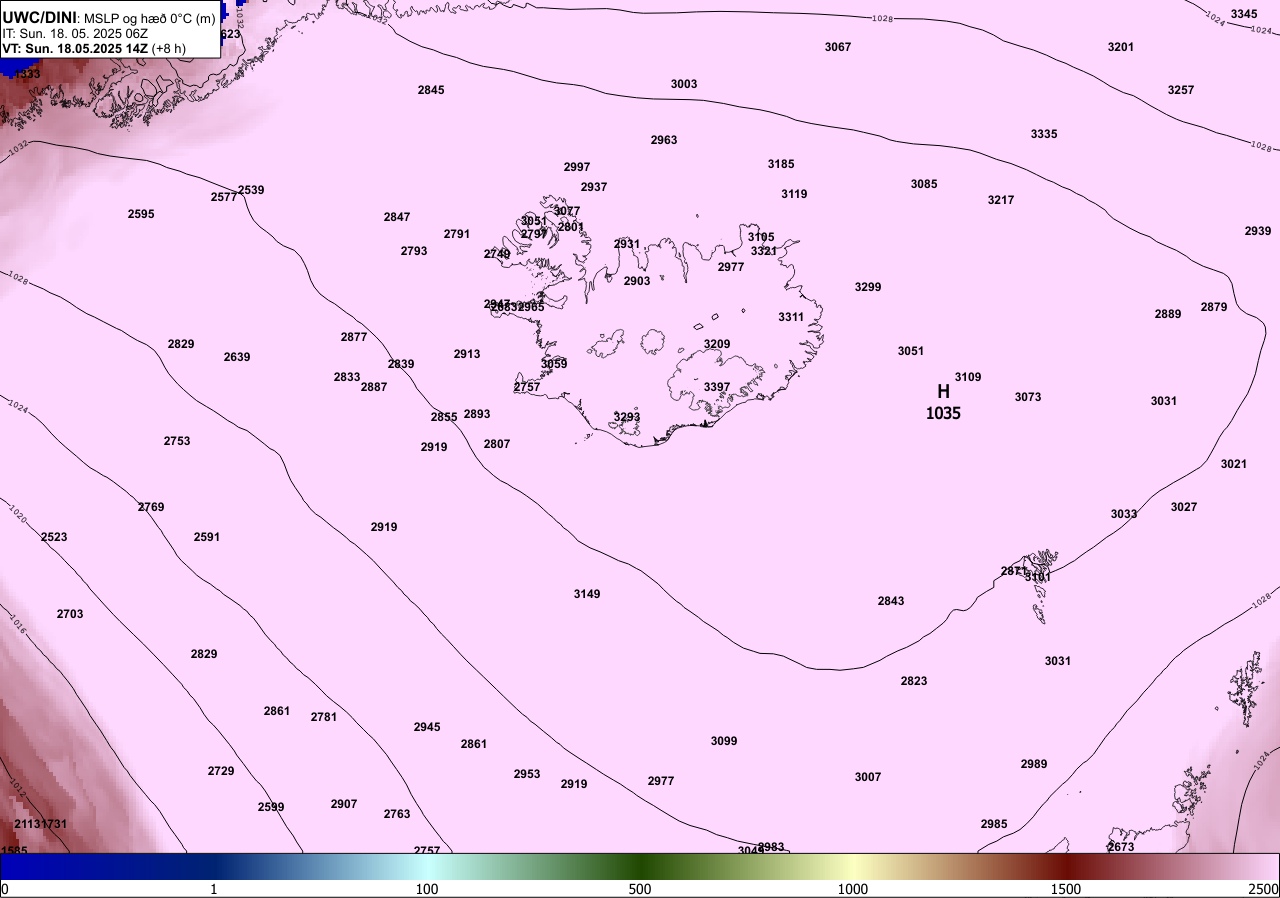
Task: Click the 3149 height value
Action: point(587,594)
